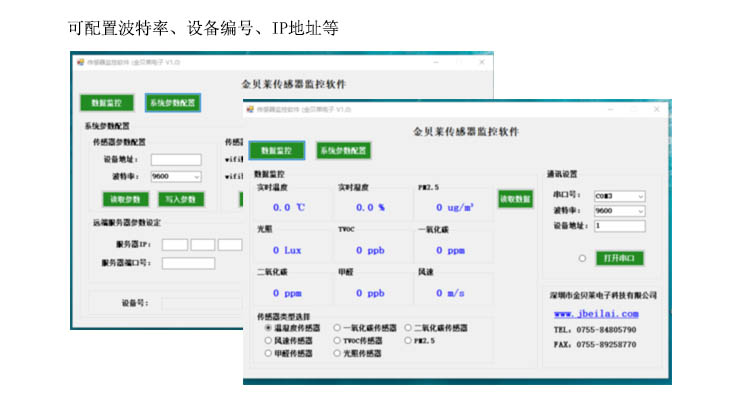Choose the 二氧化碳传感器 radio option

coord(407,328)
